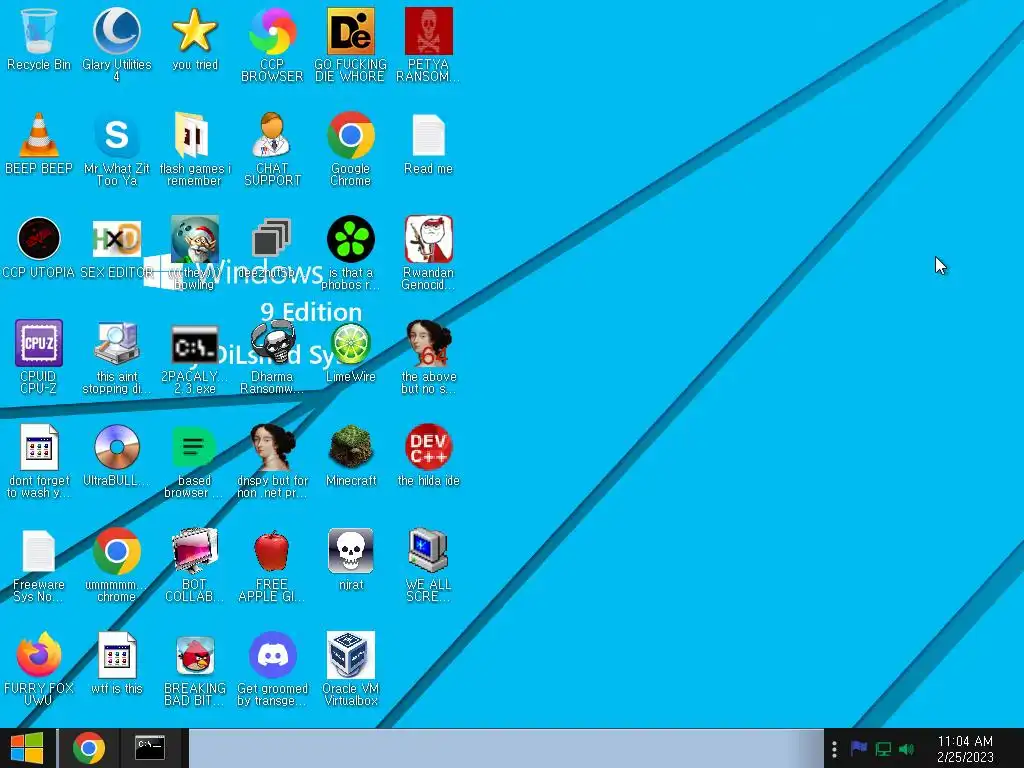This screenshot has height=768, width=1024.
Task: Switch to Chrome in the taskbar
Action: [x=89, y=748]
